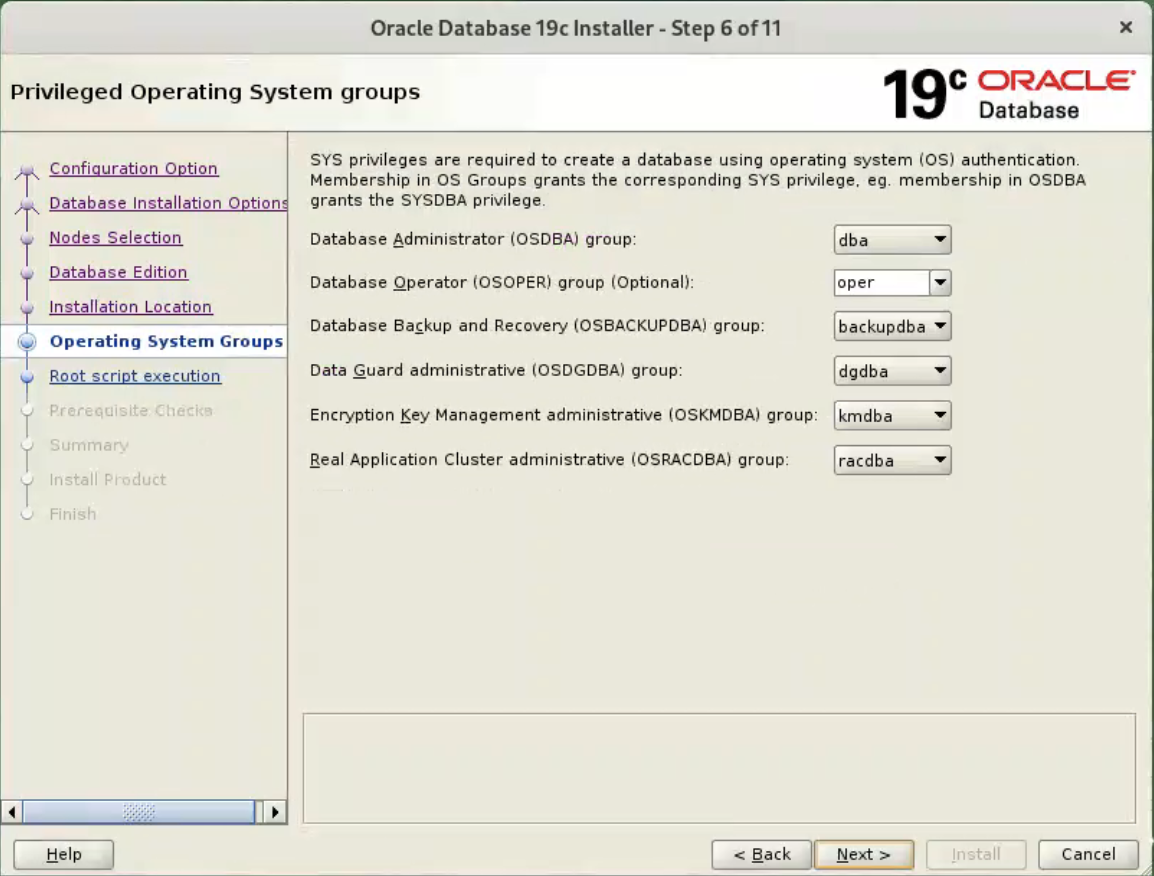Open the OSBACKUPDBA group dropdown showing backupdba
This screenshot has height=876, width=1154.
pos(892,326)
